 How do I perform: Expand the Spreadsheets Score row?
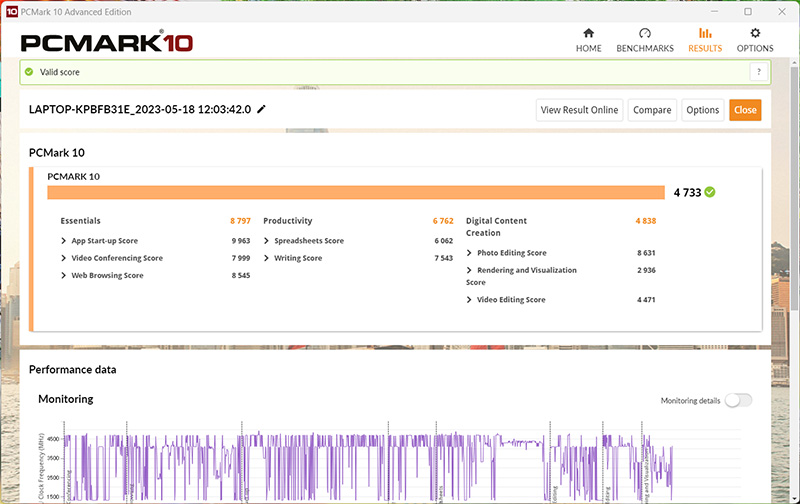[267, 241]
